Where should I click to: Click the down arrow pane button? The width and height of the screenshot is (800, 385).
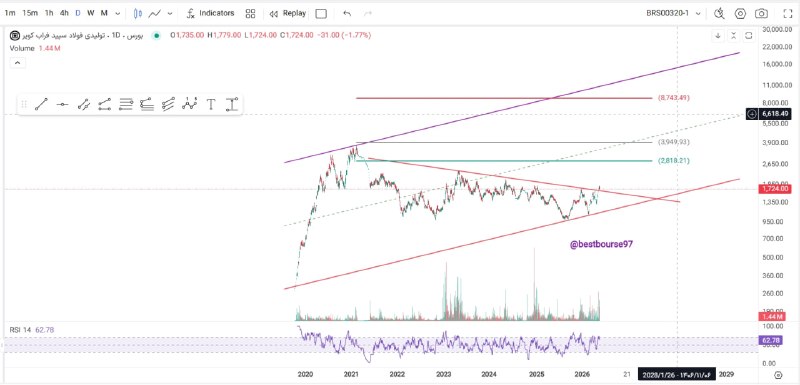coord(718,36)
